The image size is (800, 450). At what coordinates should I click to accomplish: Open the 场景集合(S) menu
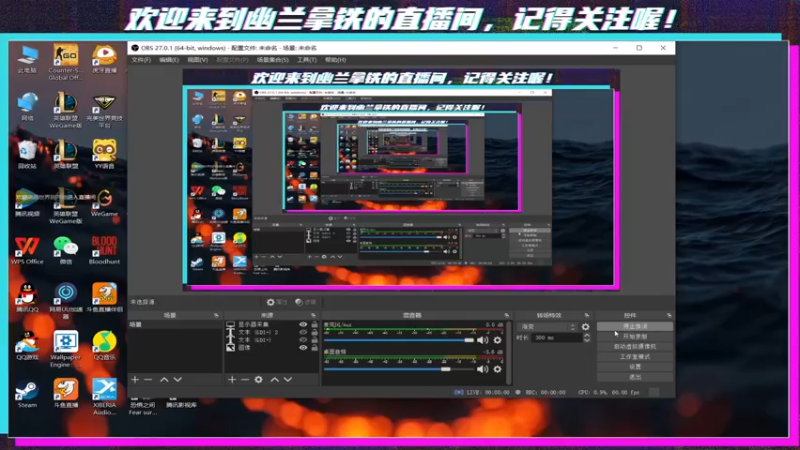272,60
